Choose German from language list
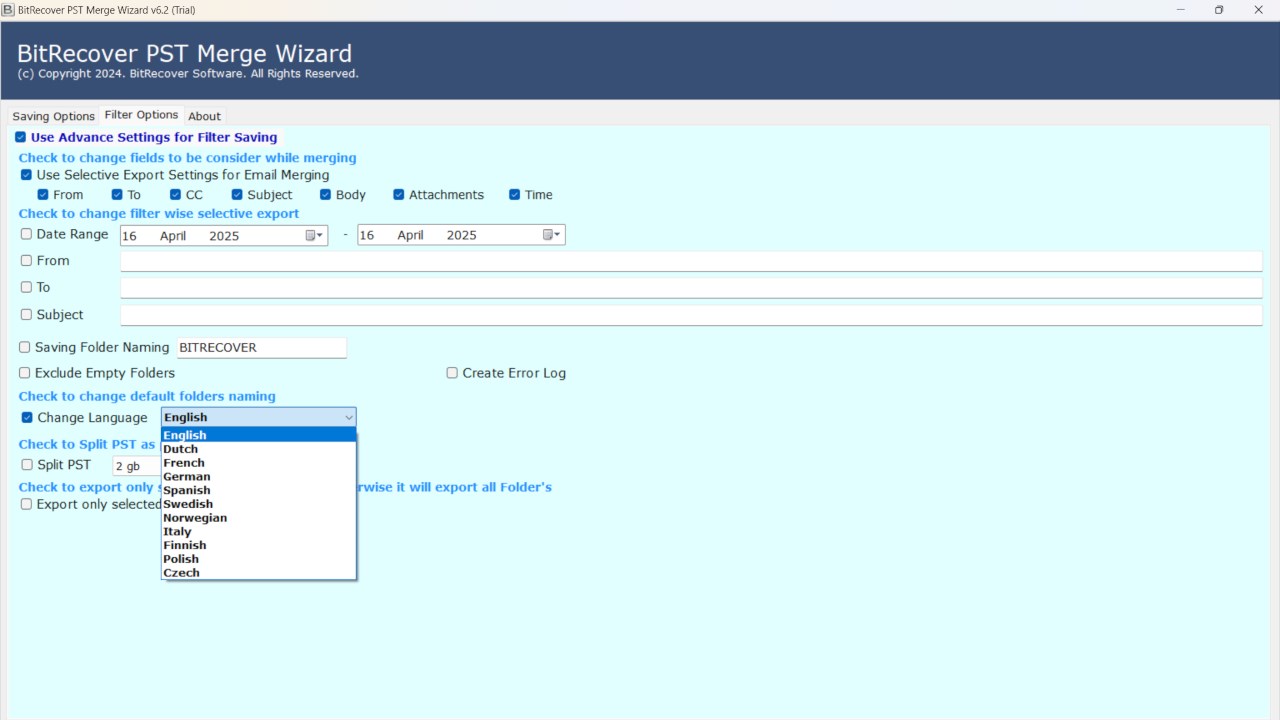Screen dimensions: 1280x720 click(x=259, y=477)
